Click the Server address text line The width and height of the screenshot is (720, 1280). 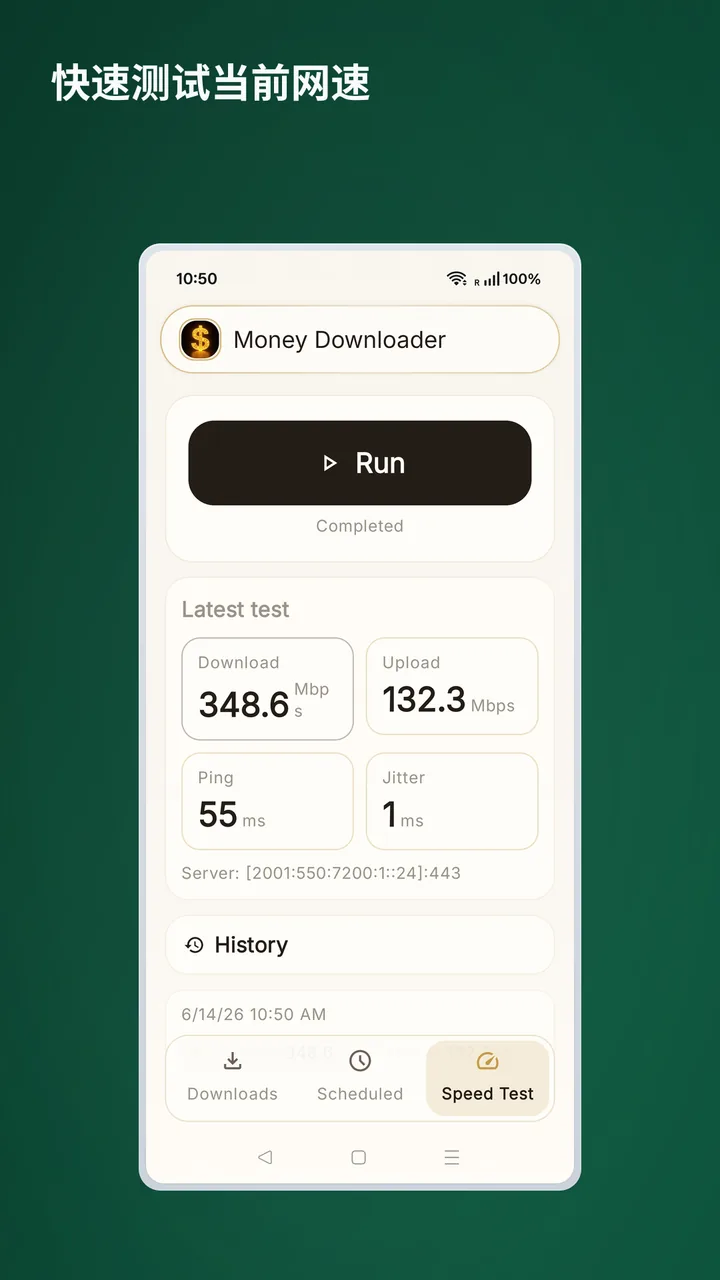pos(321,873)
